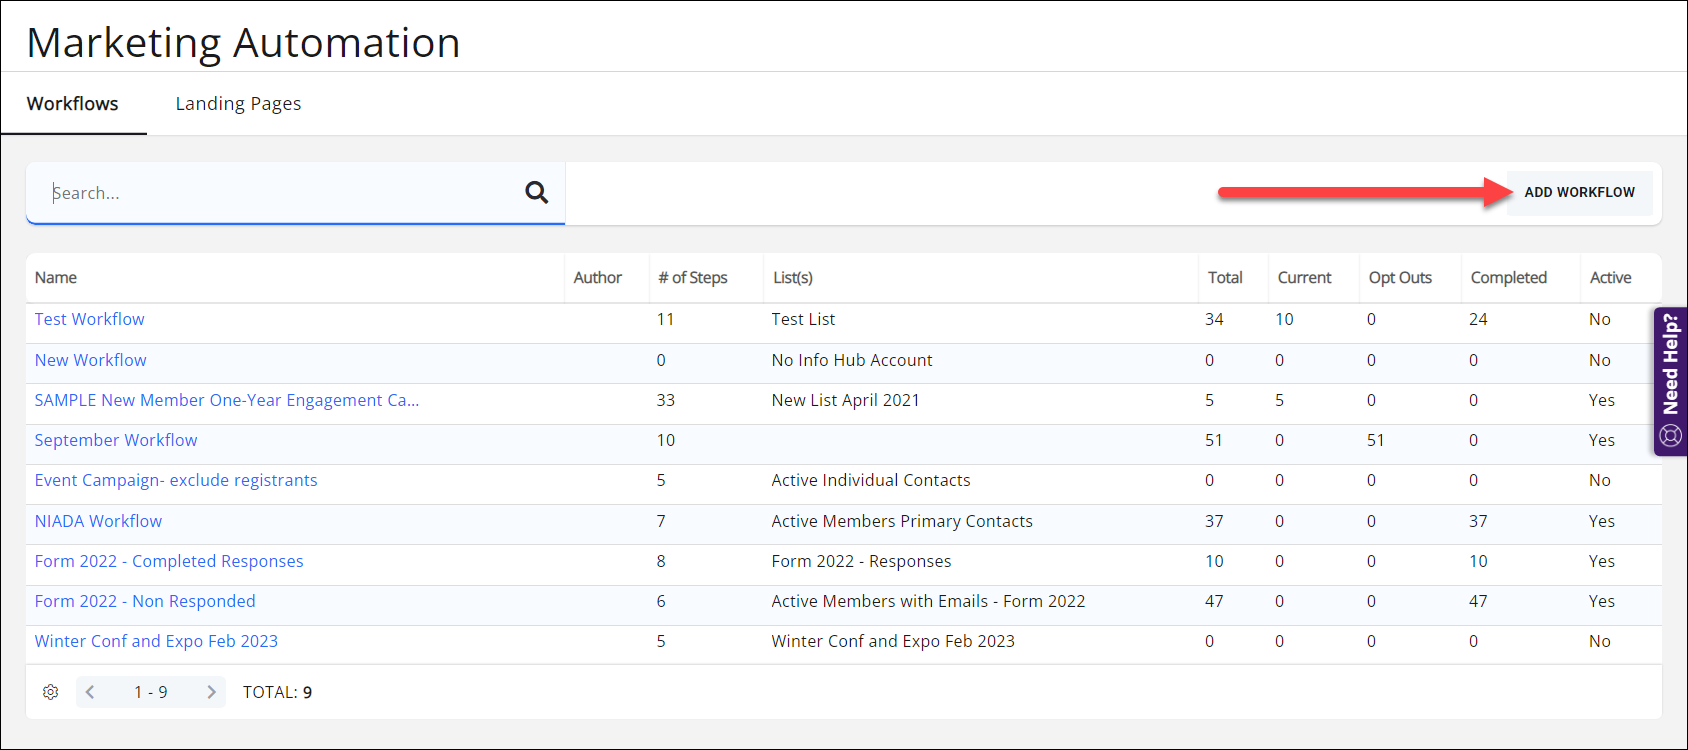Open the September Workflow link
The width and height of the screenshot is (1688, 750).
coord(116,440)
